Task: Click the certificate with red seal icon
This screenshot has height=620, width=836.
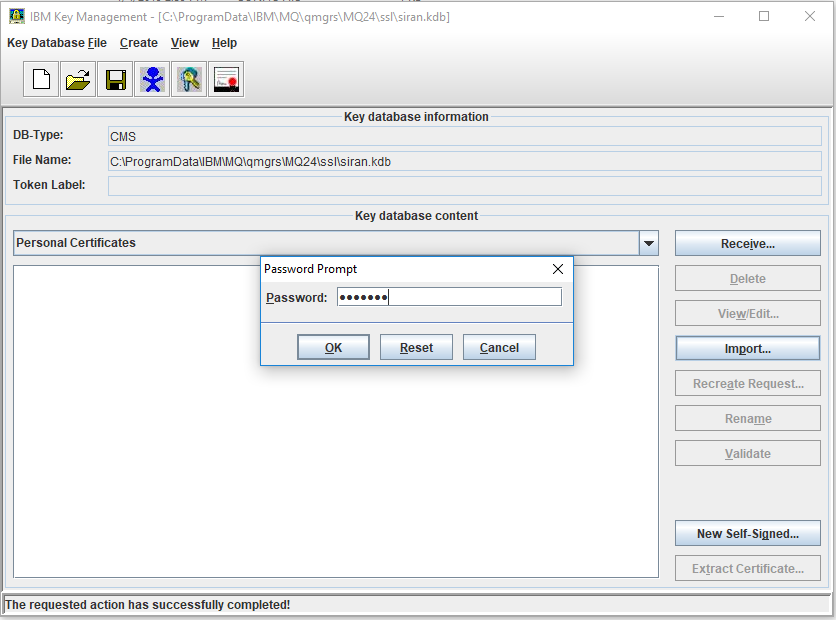Action: 226,80
